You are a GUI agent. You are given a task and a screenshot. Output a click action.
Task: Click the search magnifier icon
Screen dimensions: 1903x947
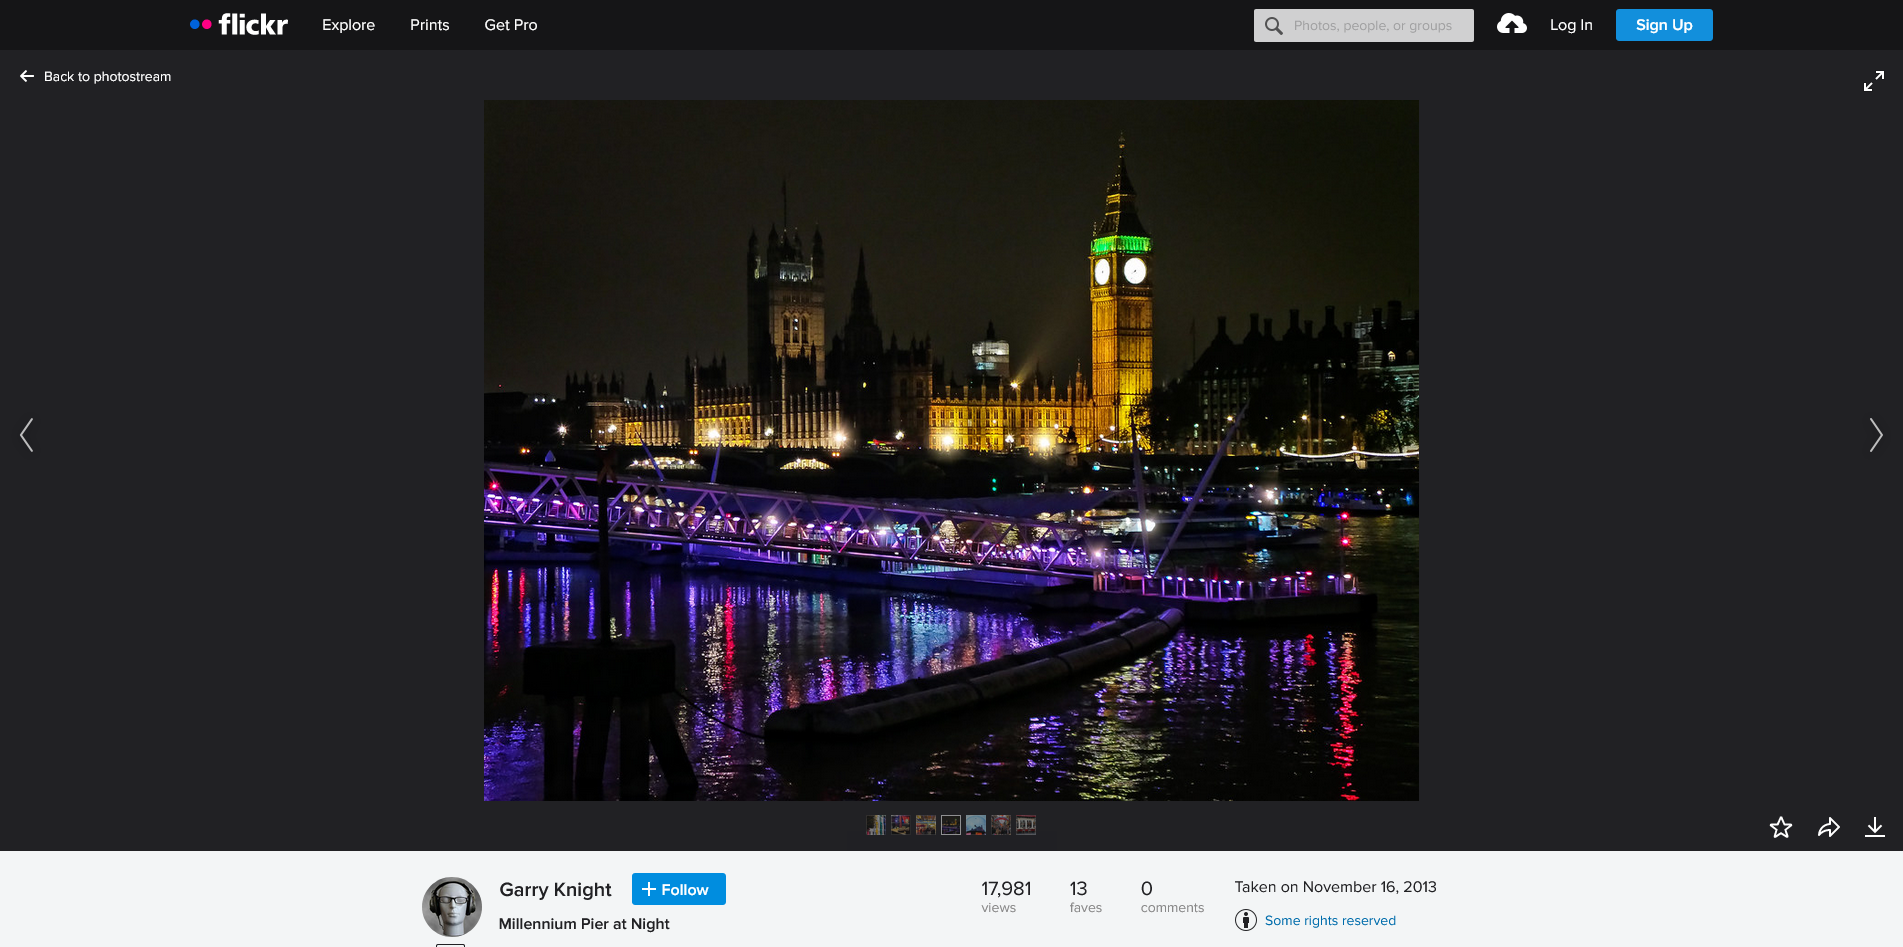click(x=1273, y=26)
